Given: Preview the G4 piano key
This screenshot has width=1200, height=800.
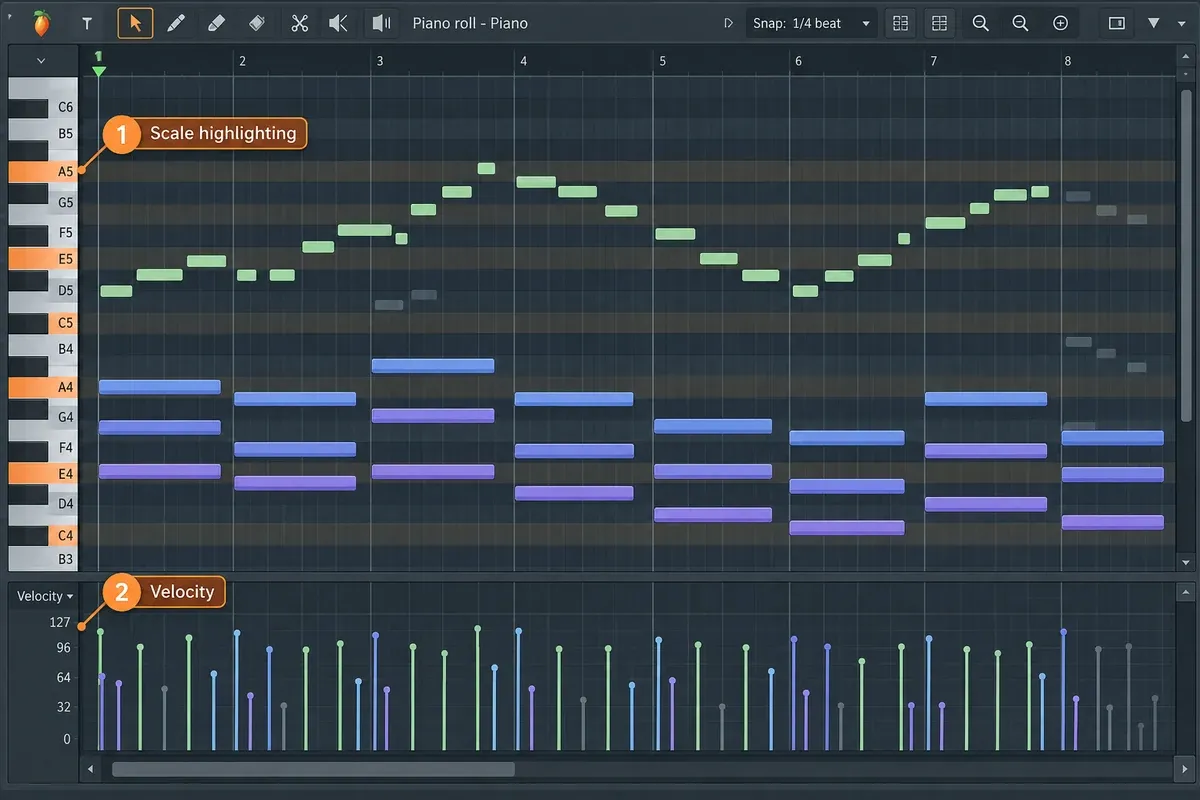Looking at the screenshot, I should point(65,416).
